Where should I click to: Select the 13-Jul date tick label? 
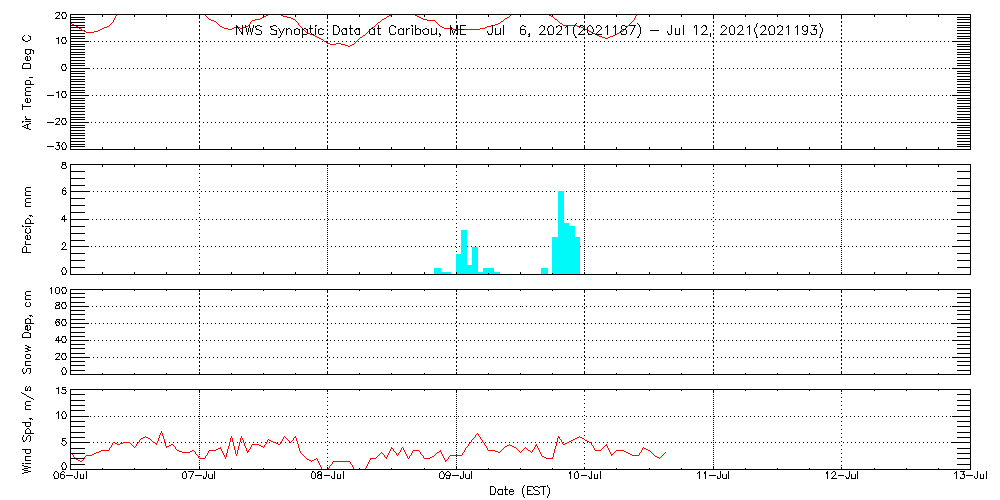[x=968, y=477]
